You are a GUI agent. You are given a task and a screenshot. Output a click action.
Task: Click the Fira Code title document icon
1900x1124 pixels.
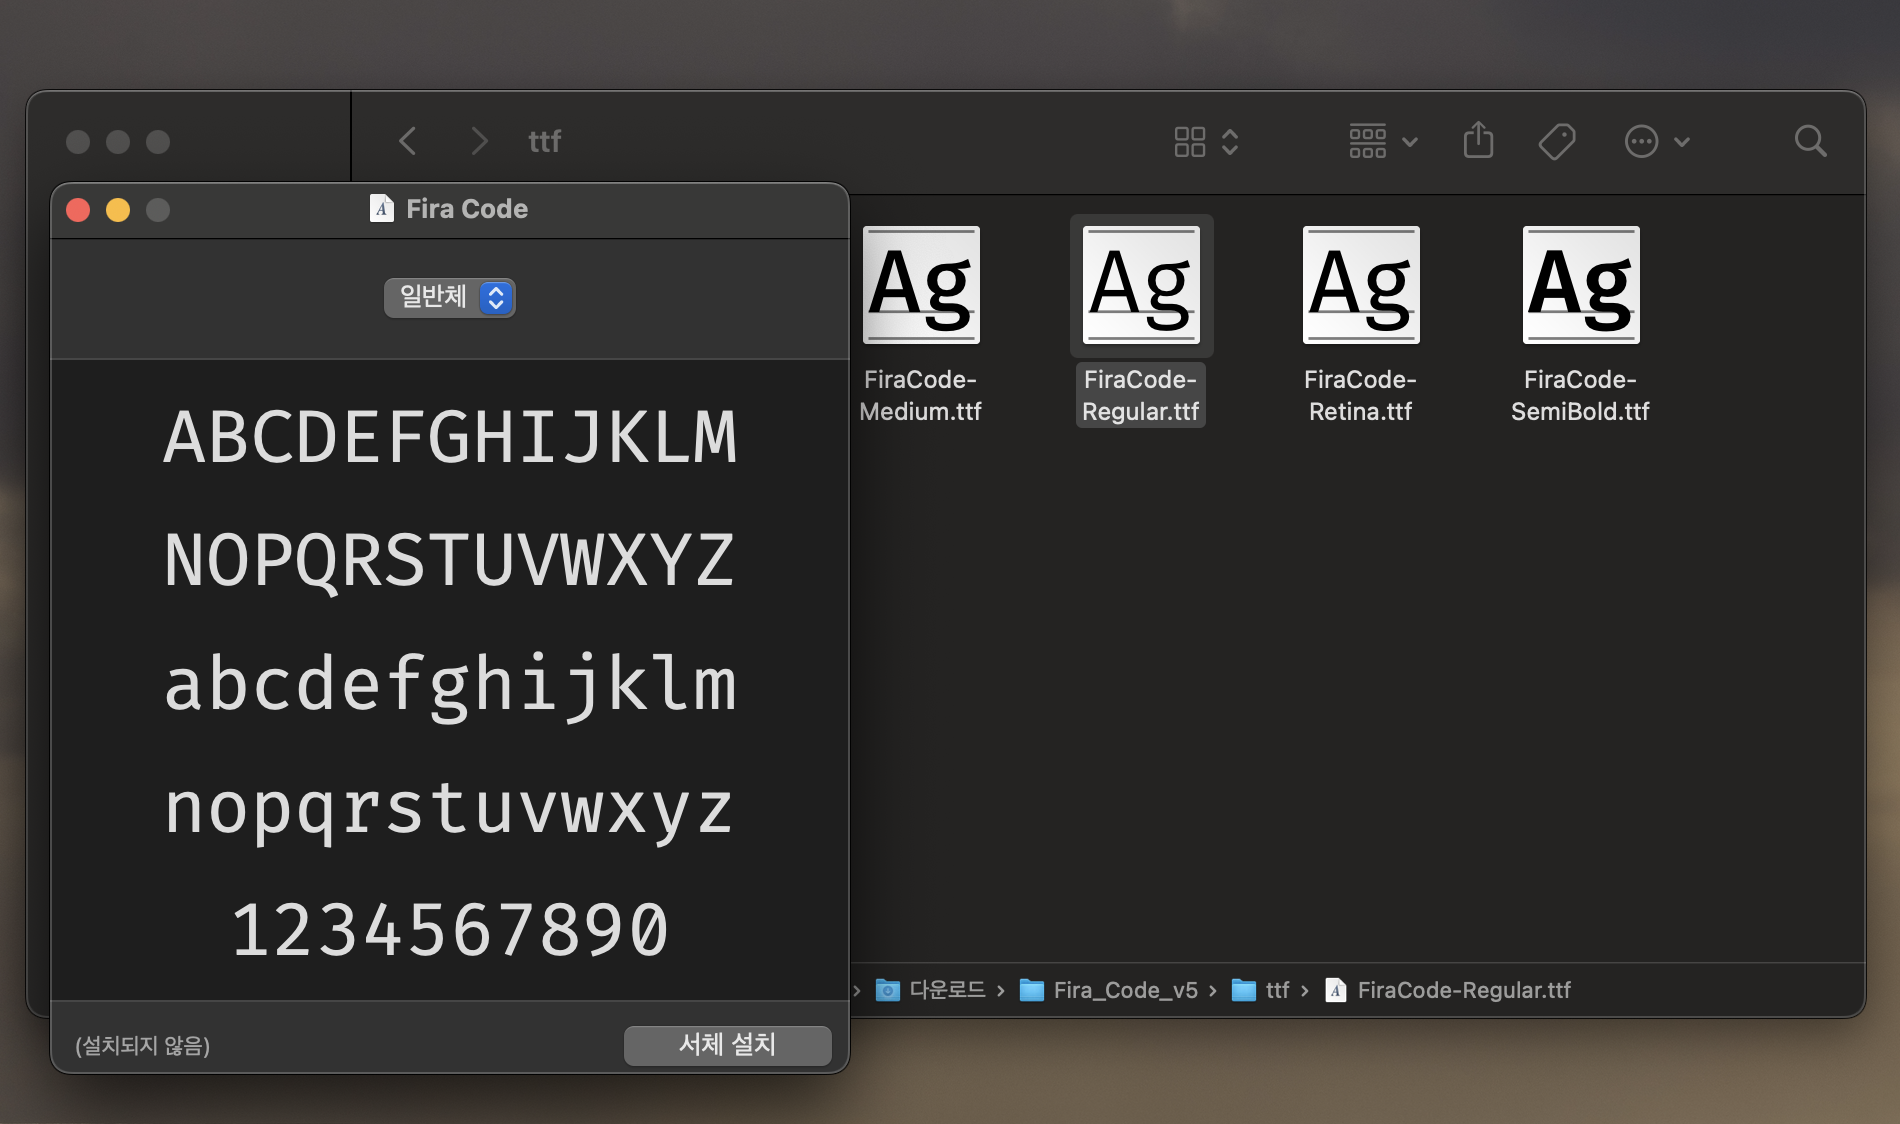(381, 208)
